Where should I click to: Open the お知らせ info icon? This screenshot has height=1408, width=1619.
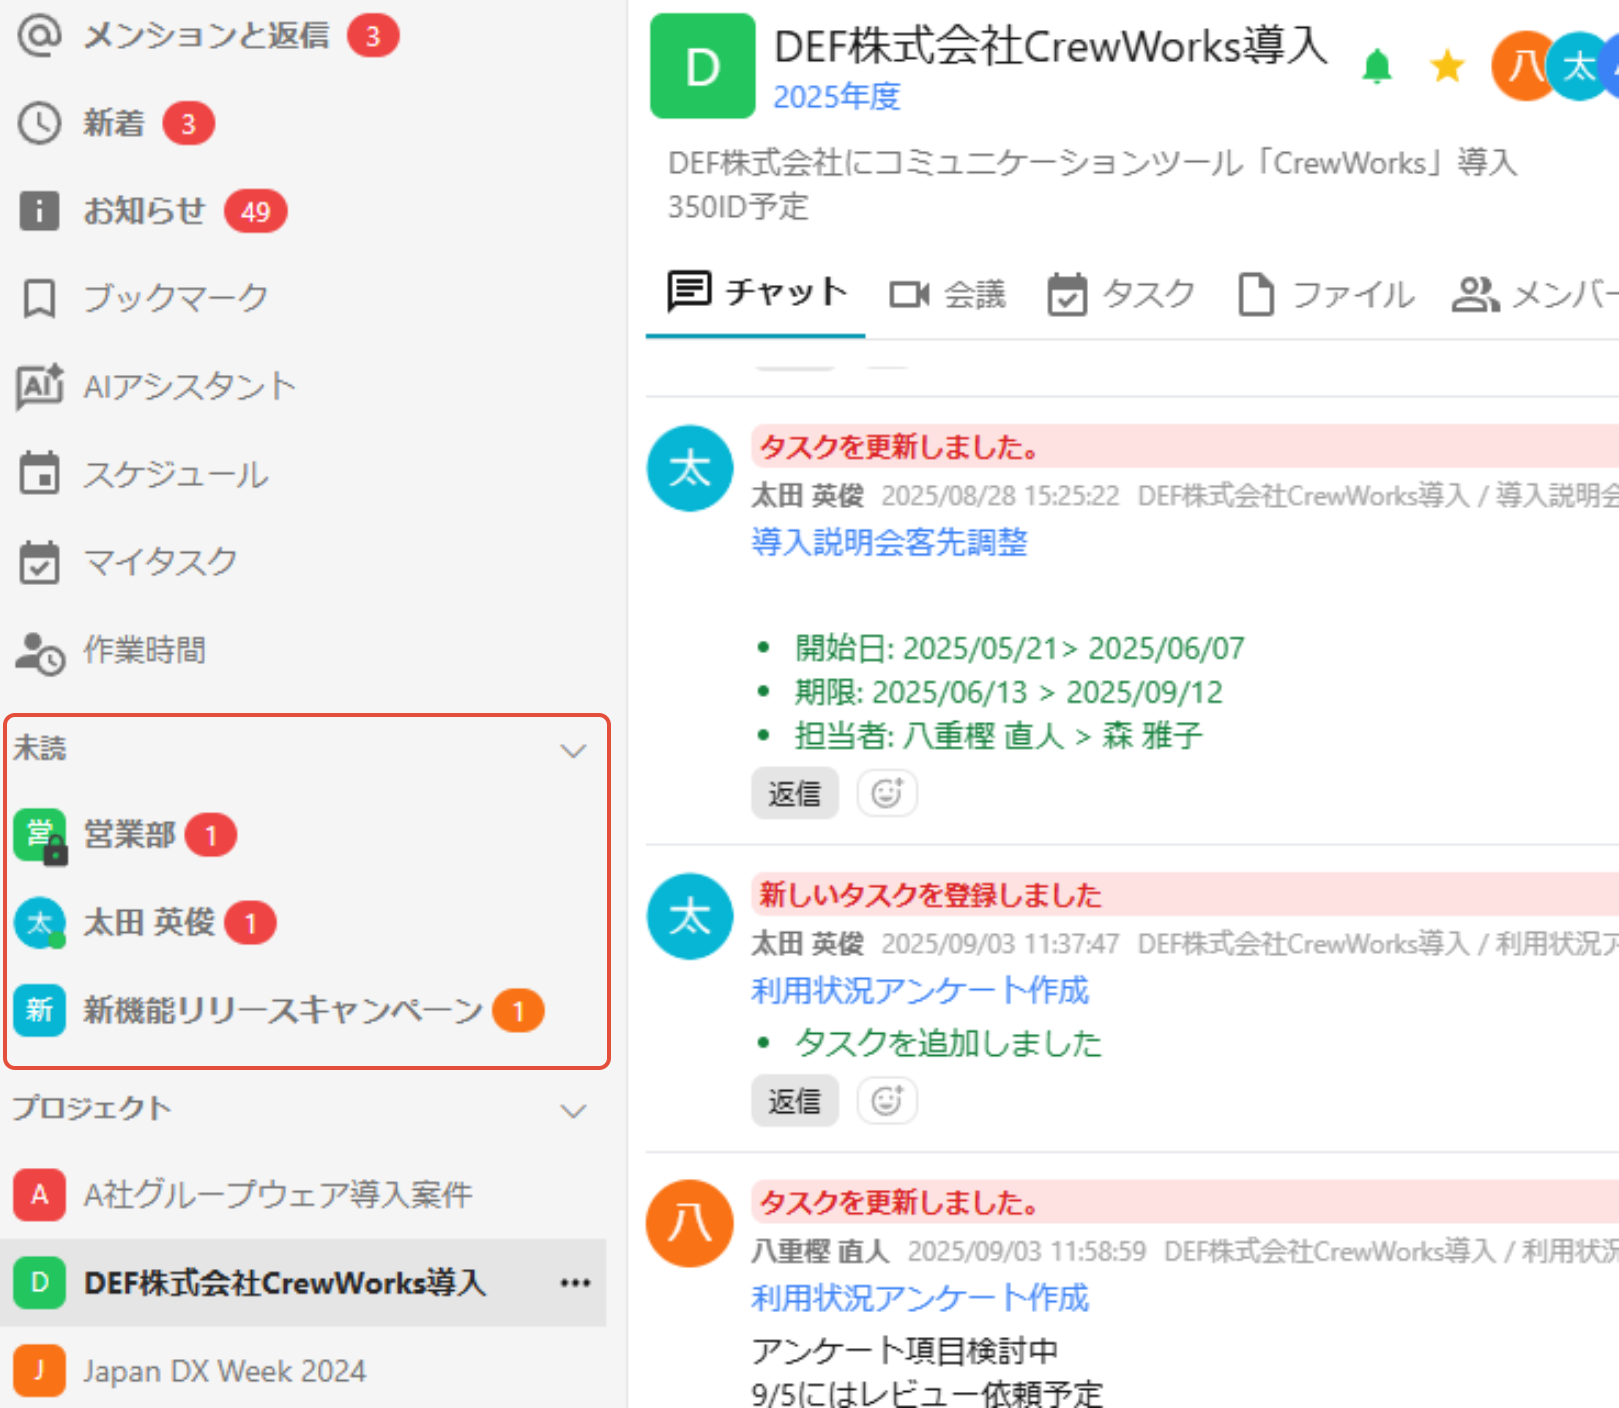click(40, 211)
